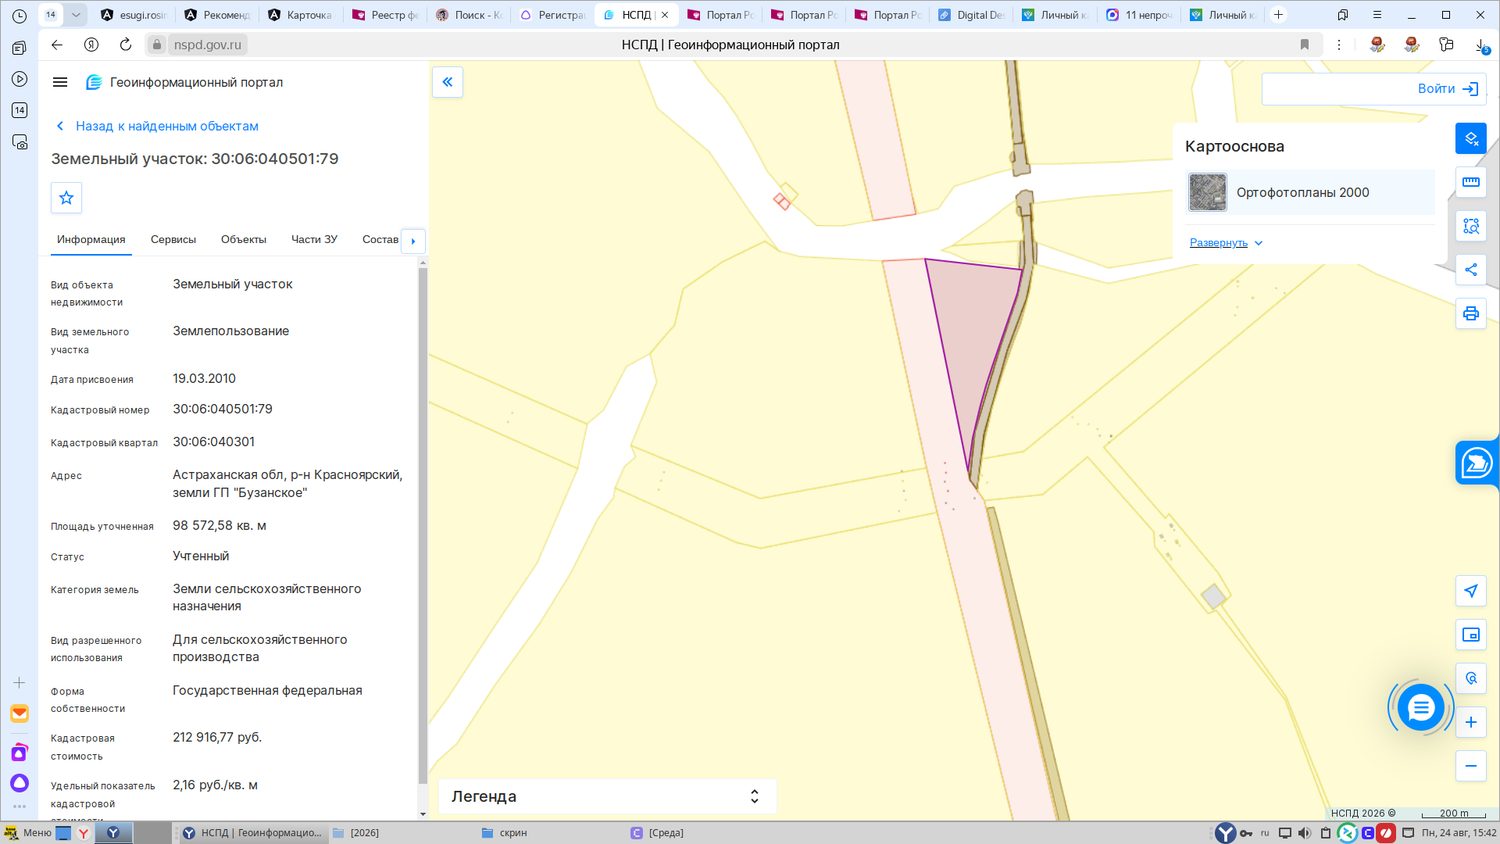Zoom out of the map with minus
This screenshot has height=844, width=1500.
(1471, 766)
